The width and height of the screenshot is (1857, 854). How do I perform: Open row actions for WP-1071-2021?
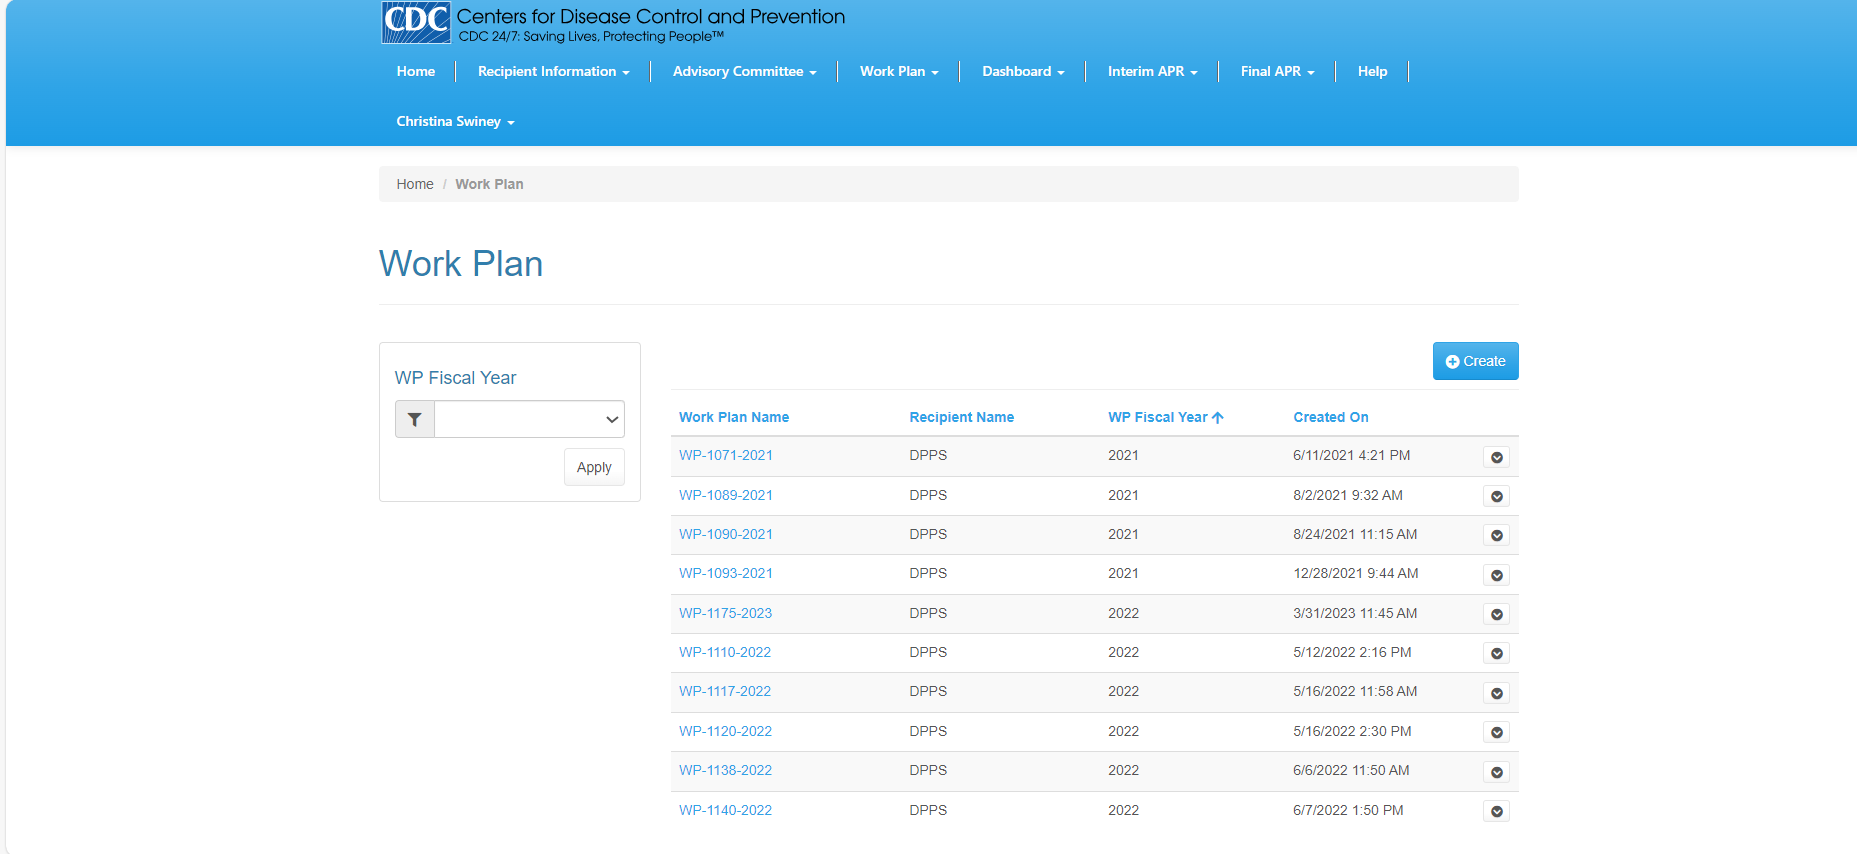tap(1496, 457)
